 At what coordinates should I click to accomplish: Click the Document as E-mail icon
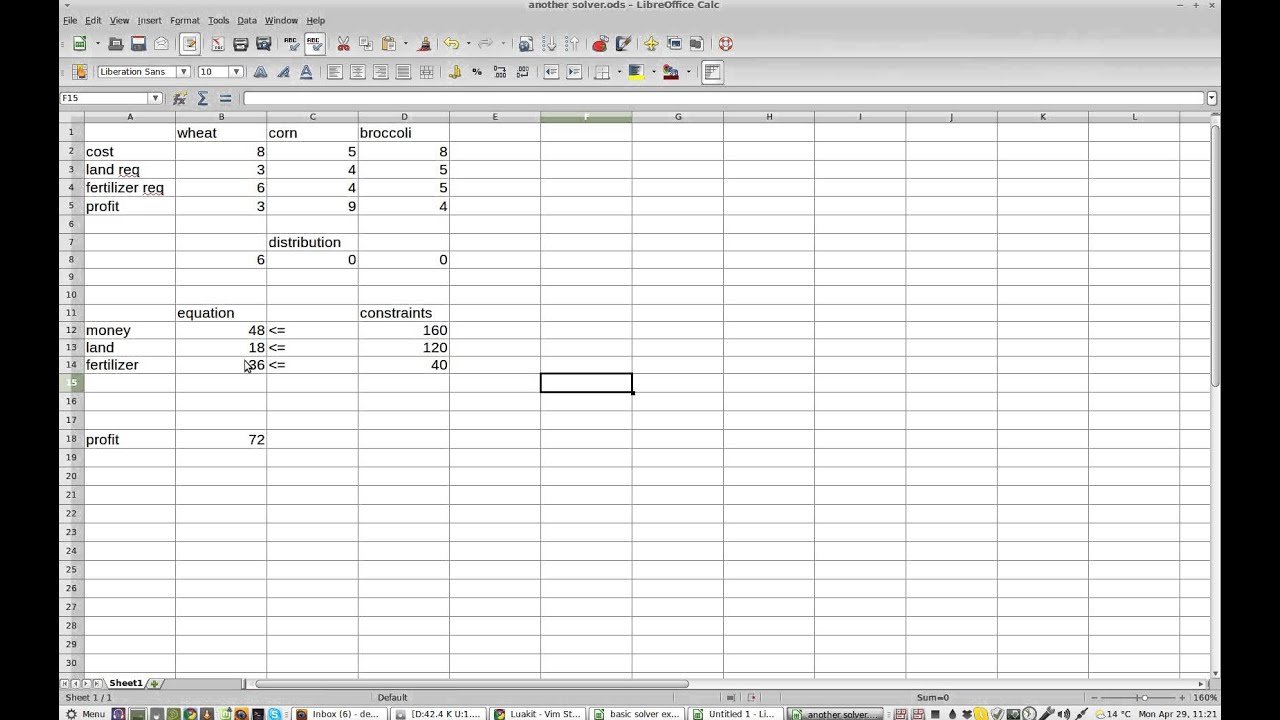pyautogui.click(x=161, y=44)
